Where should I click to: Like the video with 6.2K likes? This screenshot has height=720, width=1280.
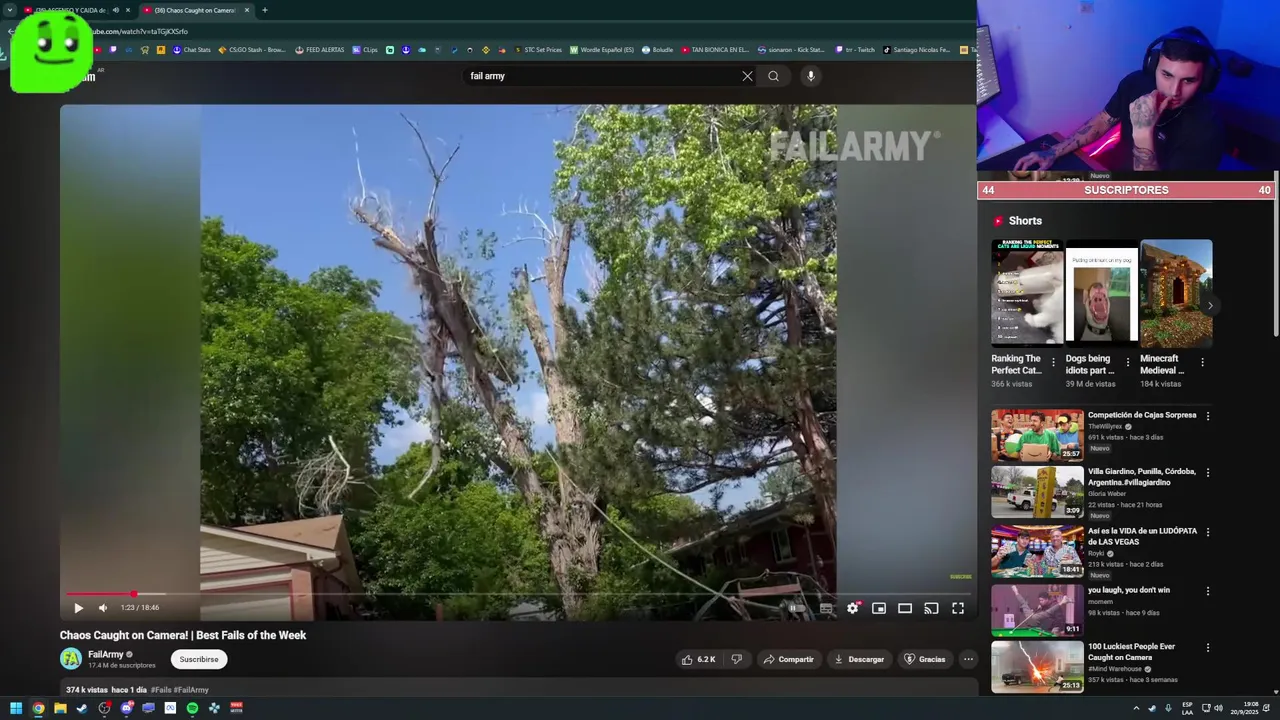click(x=698, y=659)
